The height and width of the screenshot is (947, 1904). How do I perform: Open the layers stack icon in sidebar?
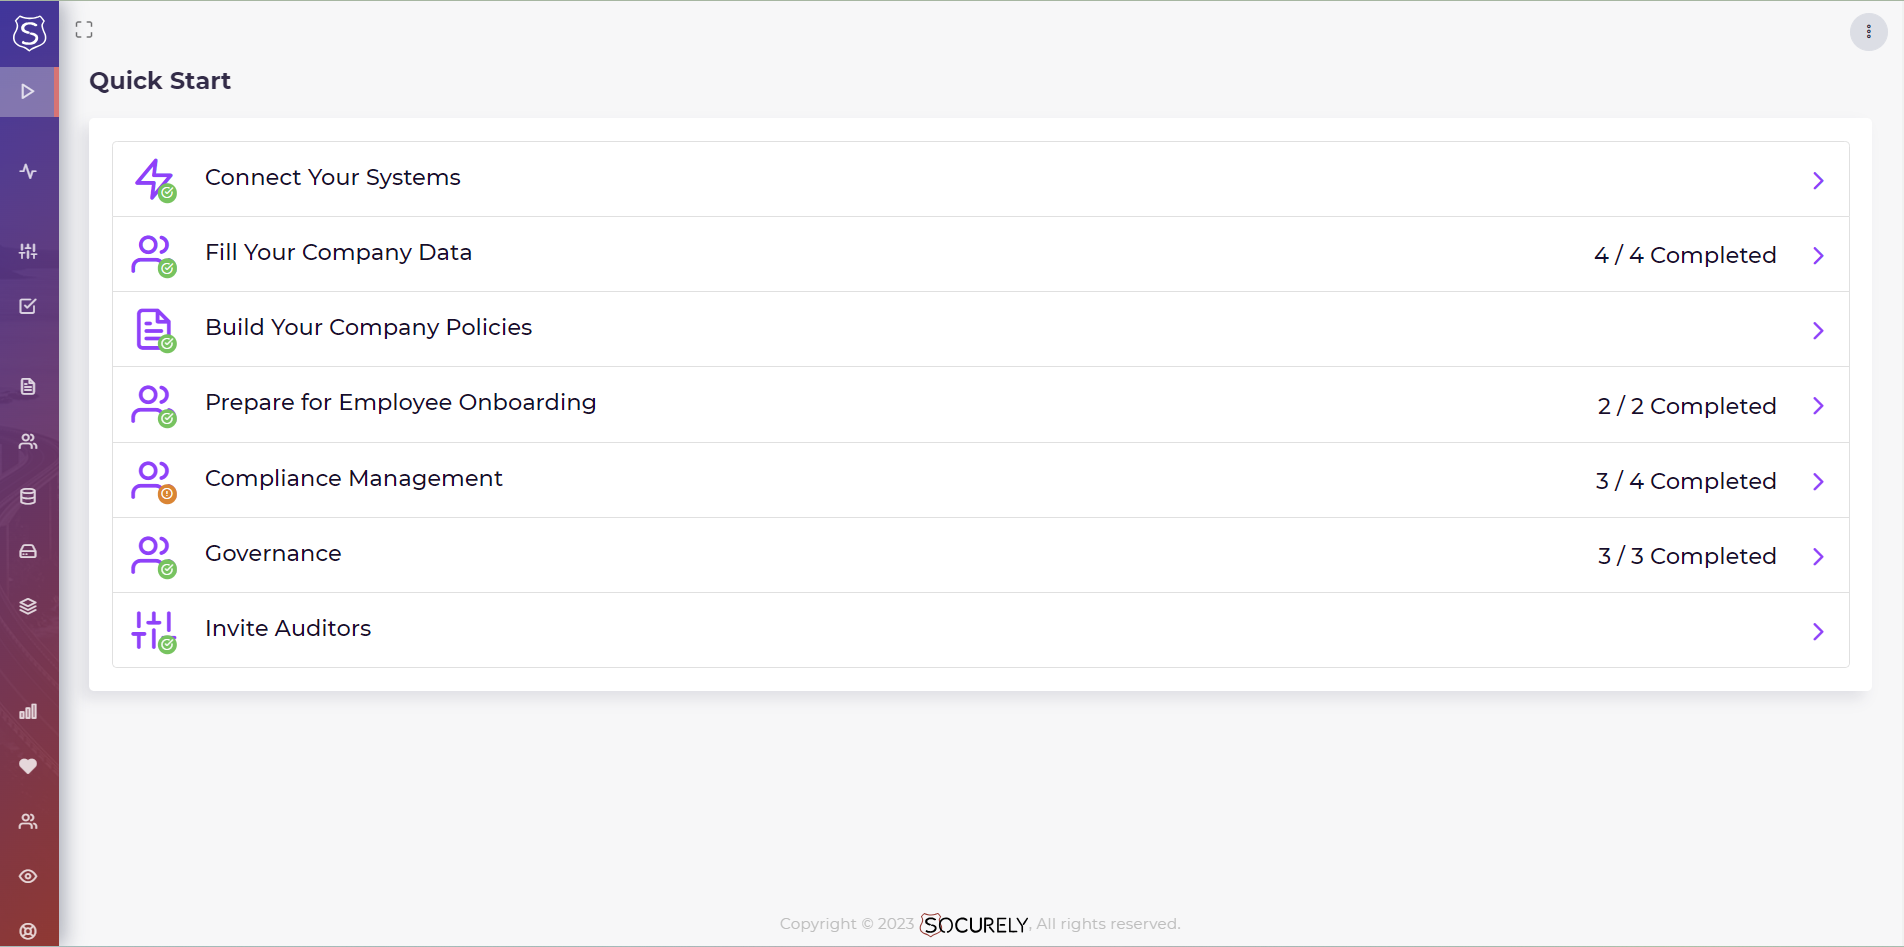click(29, 606)
